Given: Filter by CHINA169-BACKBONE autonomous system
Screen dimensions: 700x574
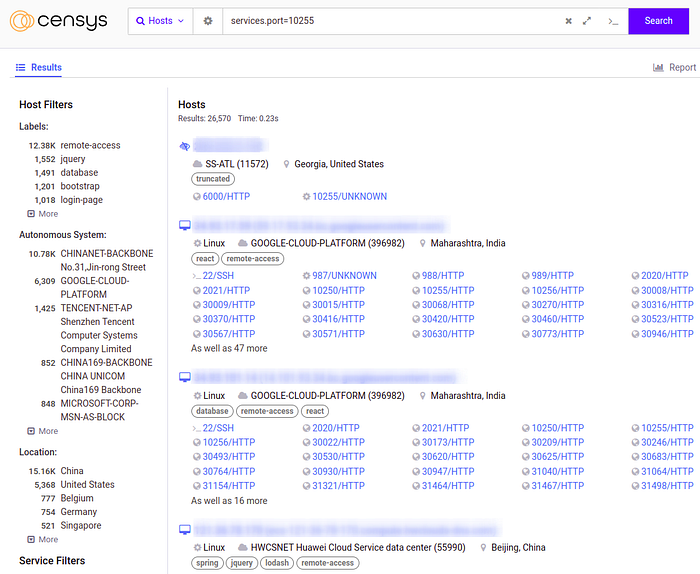Looking at the screenshot, I should [106, 376].
